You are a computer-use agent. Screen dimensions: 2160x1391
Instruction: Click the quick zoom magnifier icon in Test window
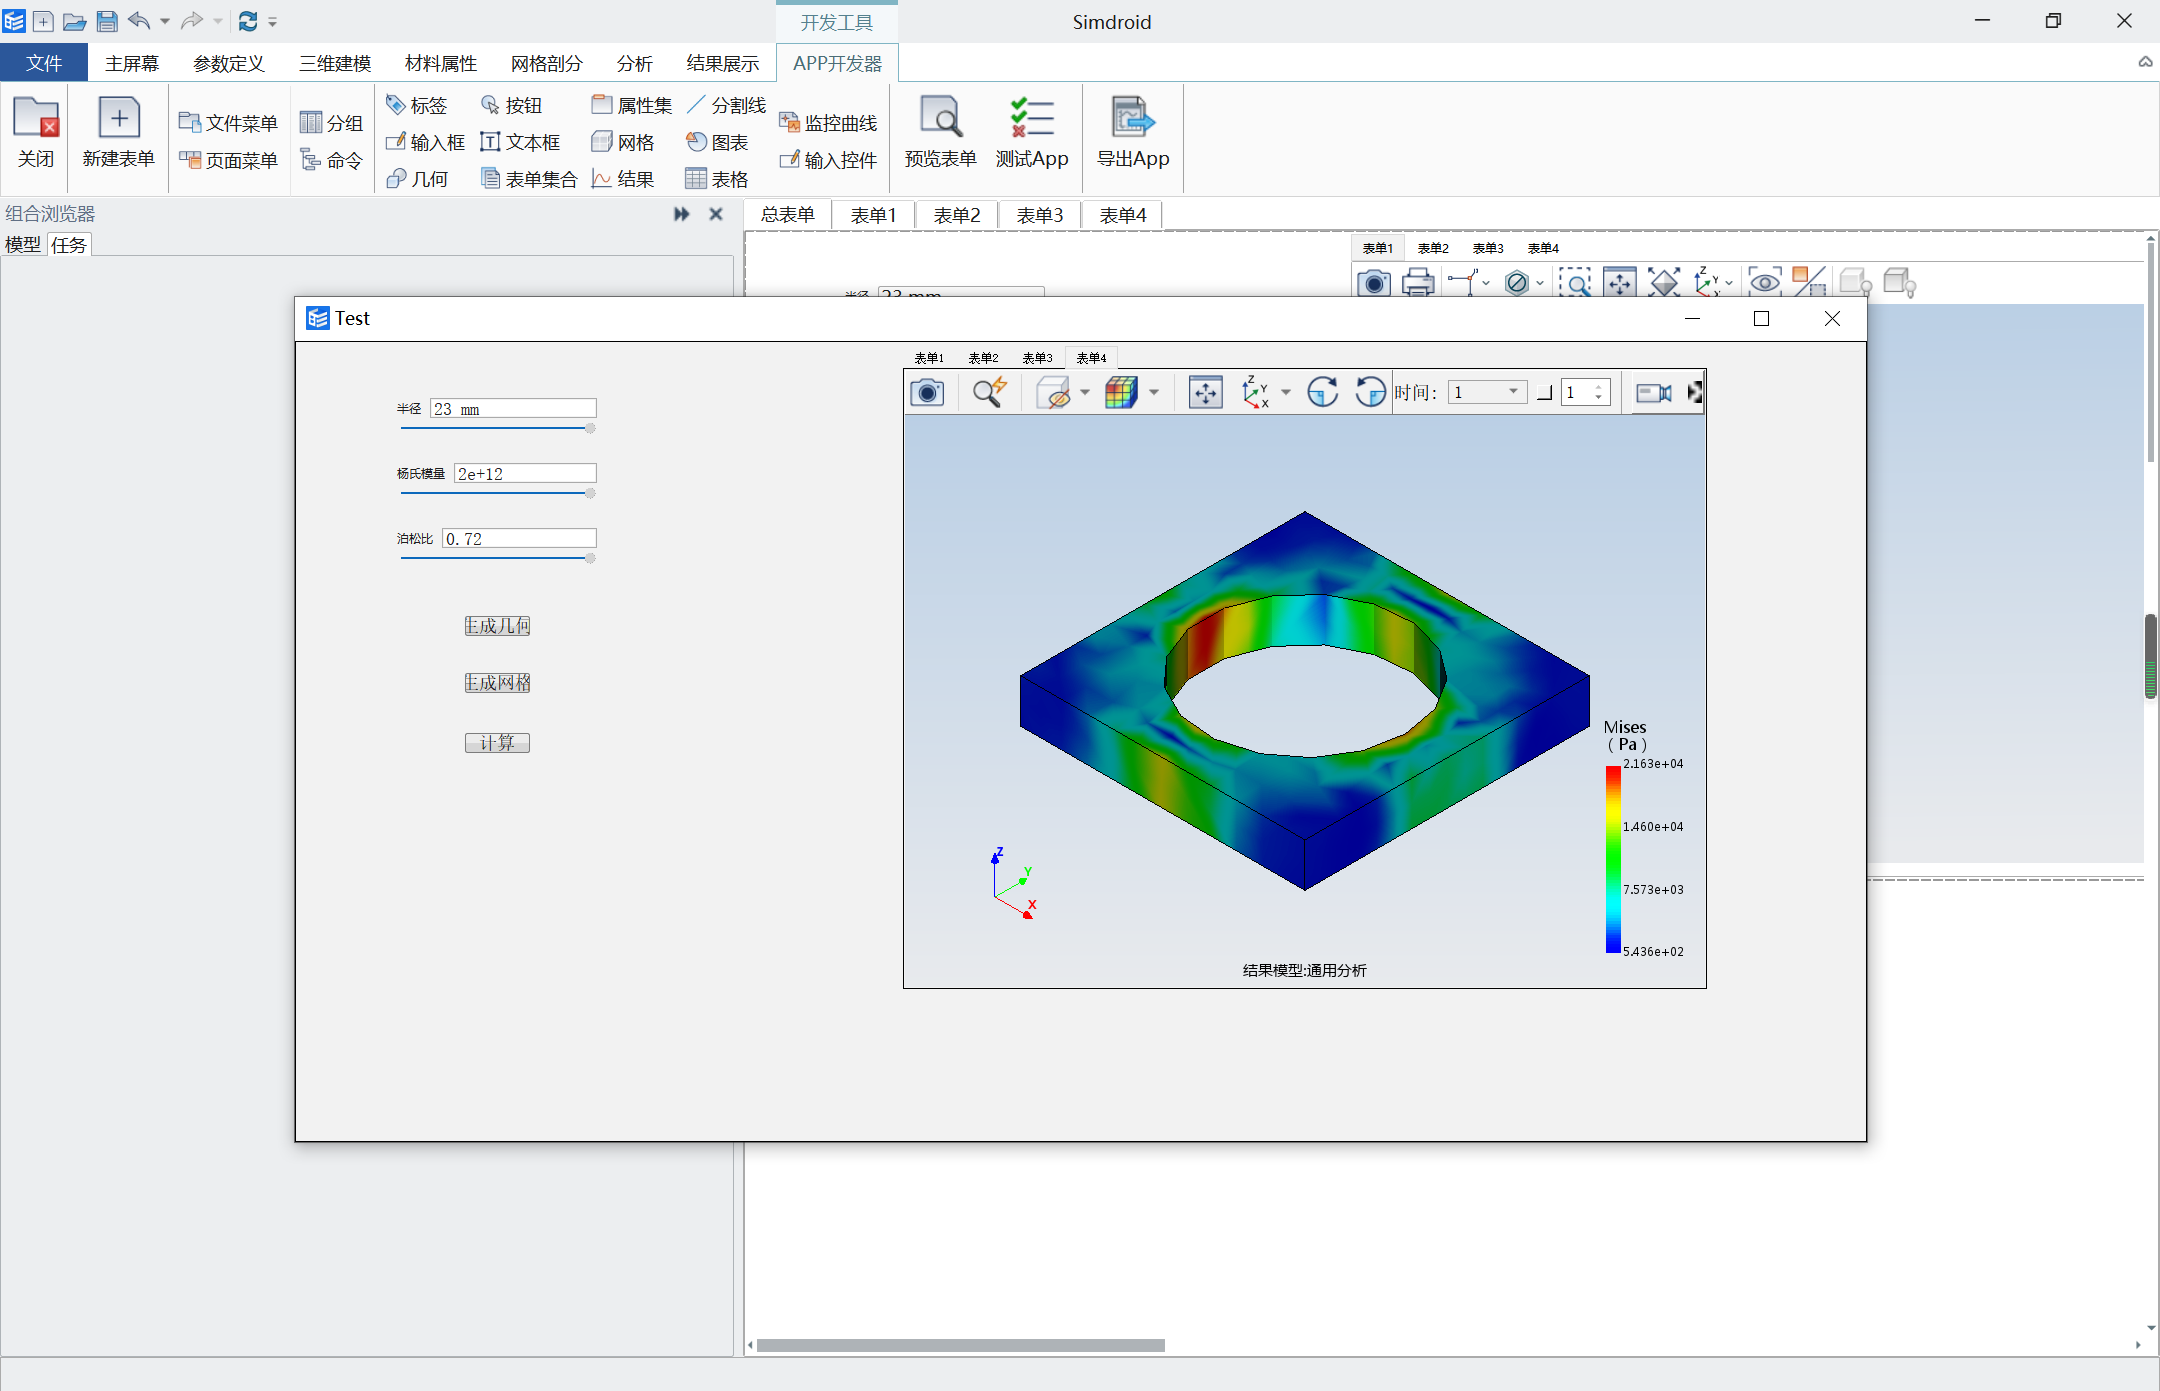(989, 393)
